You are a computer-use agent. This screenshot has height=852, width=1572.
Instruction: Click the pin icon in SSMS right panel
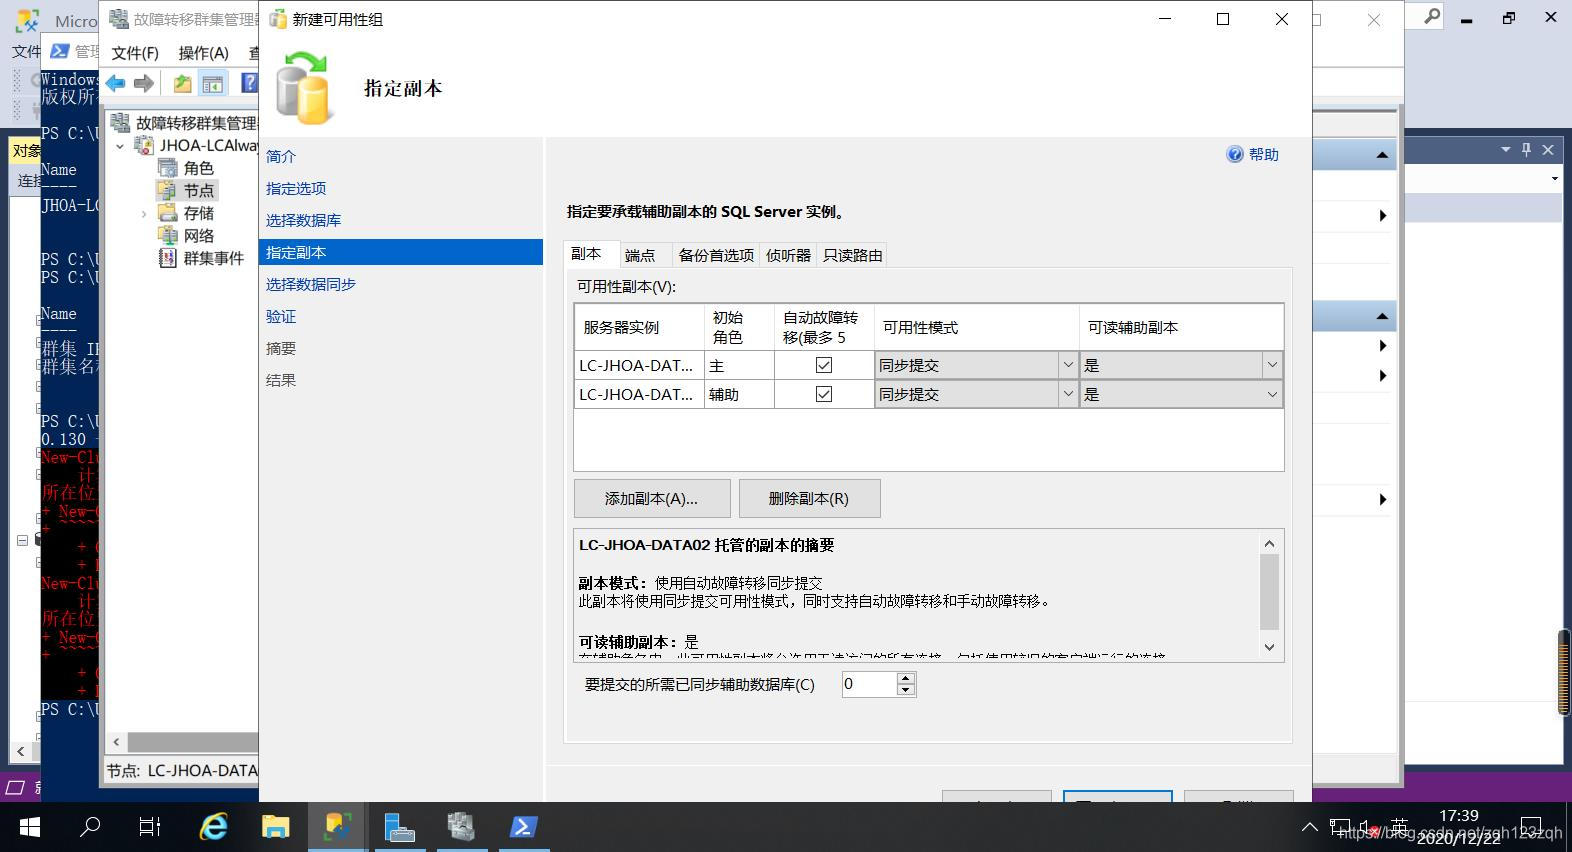point(1526,150)
